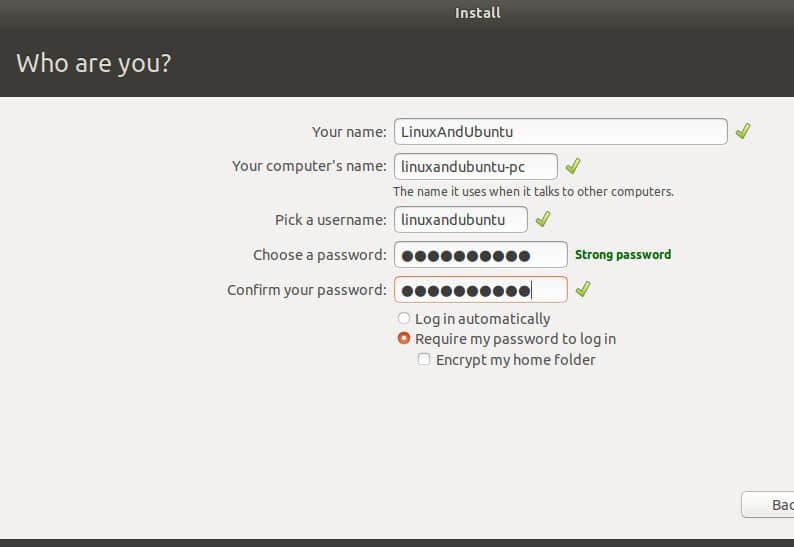
Task: Click the checkmark next to Confirm password field
Action: pyautogui.click(x=583, y=290)
